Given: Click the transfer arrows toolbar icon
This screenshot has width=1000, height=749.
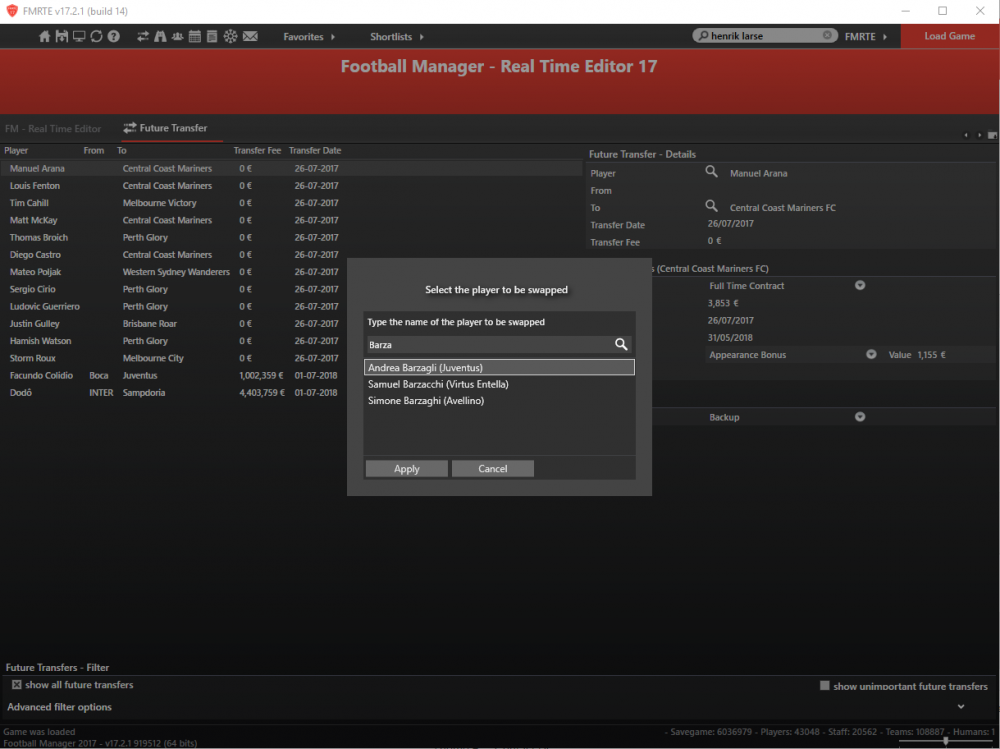Looking at the screenshot, I should [143, 36].
